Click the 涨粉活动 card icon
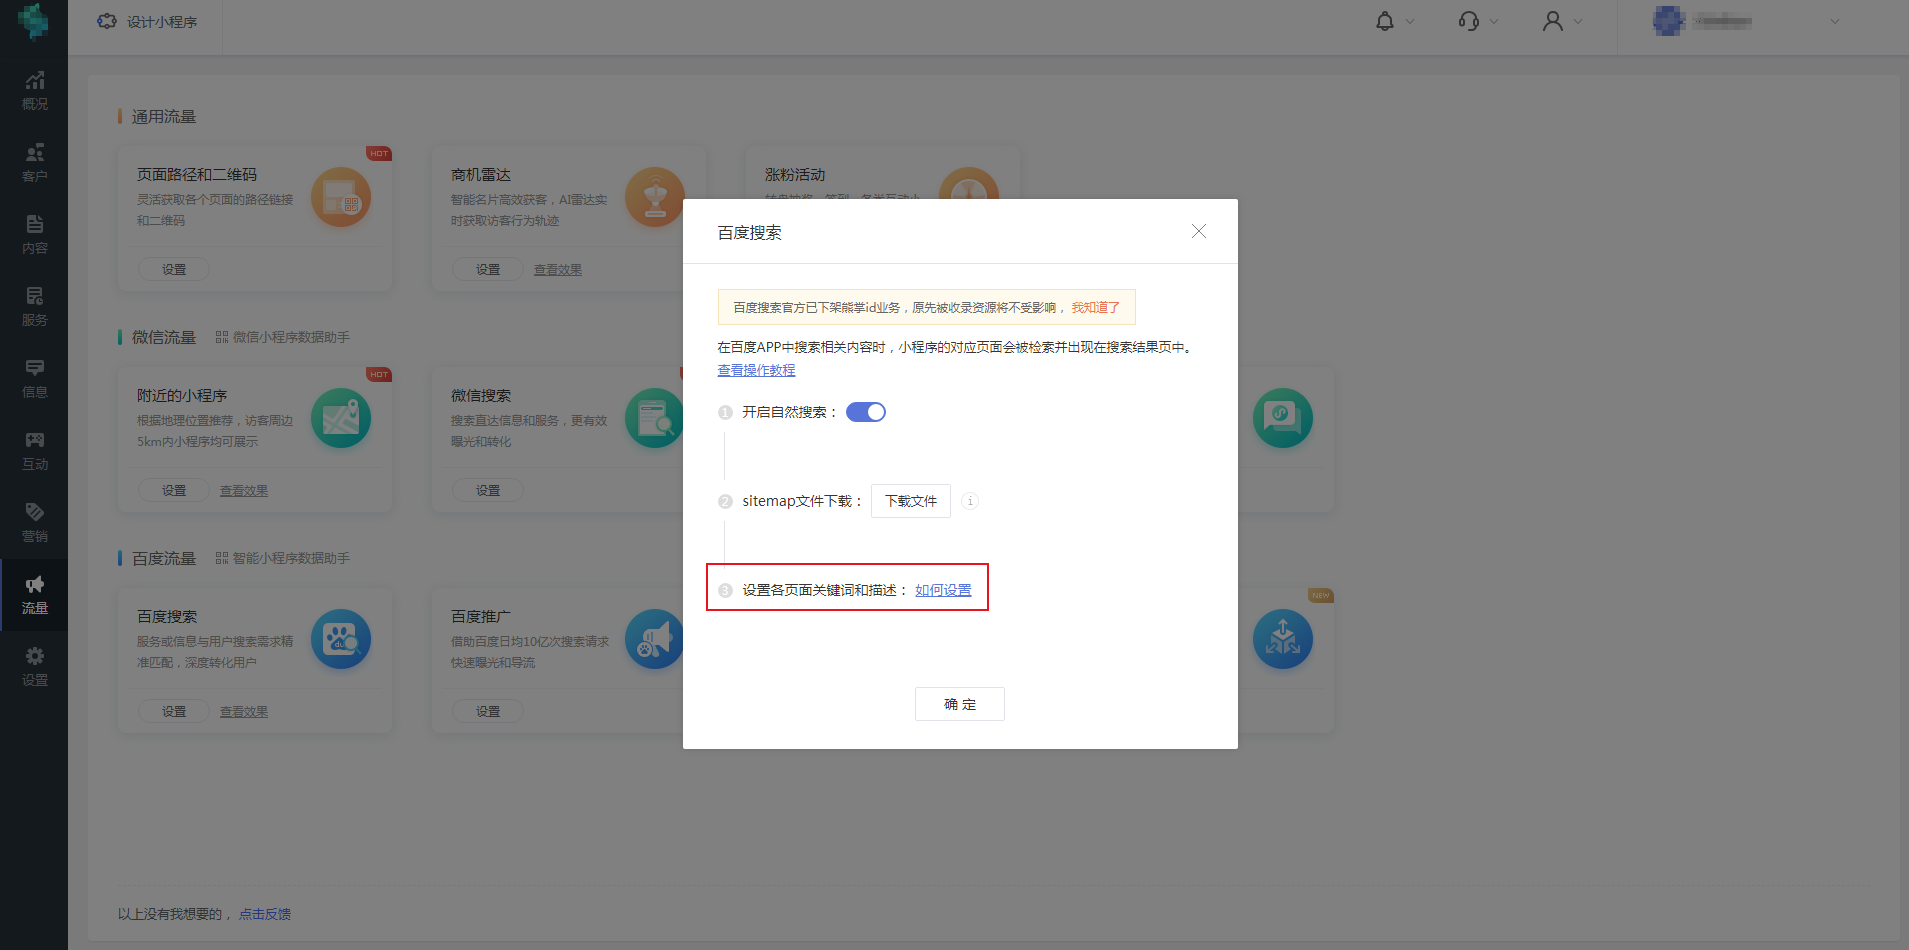The height and width of the screenshot is (950, 1909). pos(968,184)
